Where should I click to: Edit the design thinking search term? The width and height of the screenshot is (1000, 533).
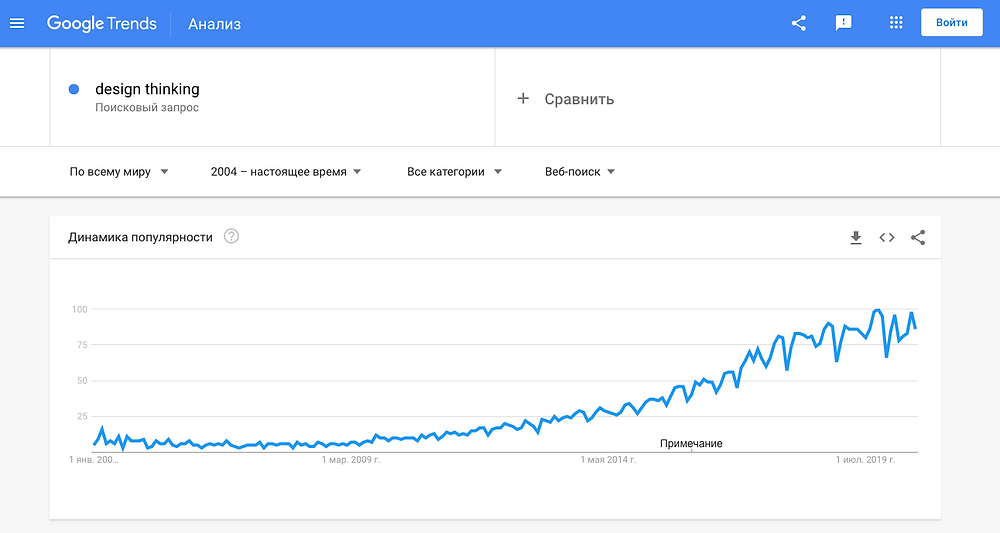[147, 89]
